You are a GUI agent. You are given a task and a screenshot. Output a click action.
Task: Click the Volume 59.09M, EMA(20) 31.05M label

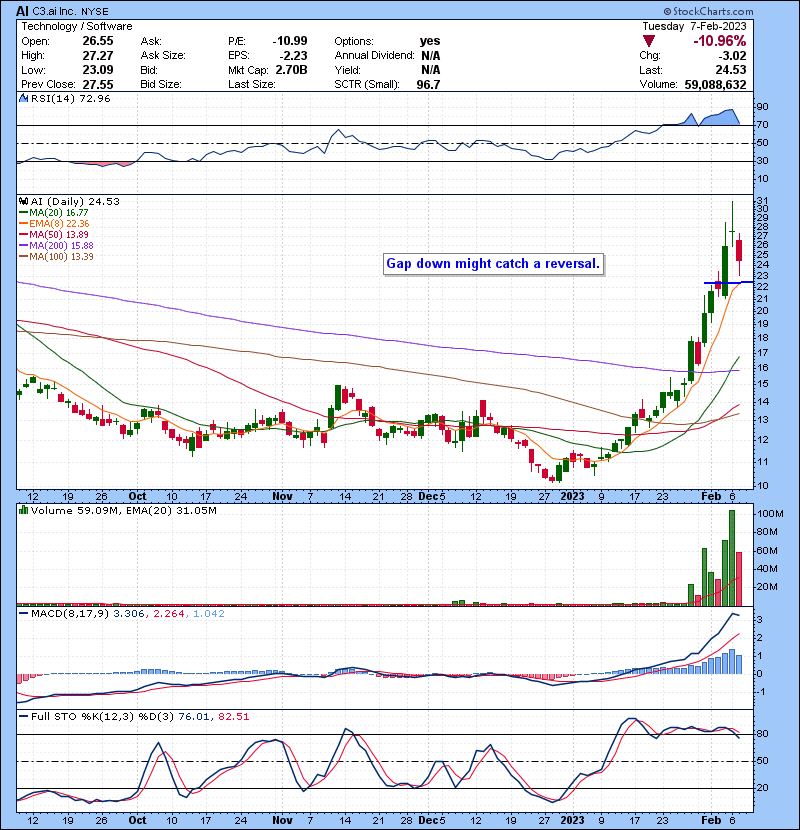(x=123, y=510)
